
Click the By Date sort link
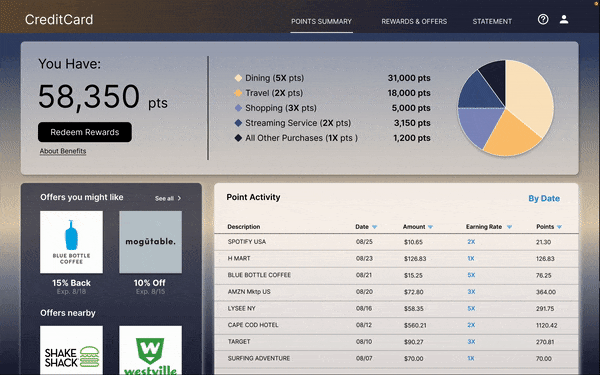click(x=544, y=198)
